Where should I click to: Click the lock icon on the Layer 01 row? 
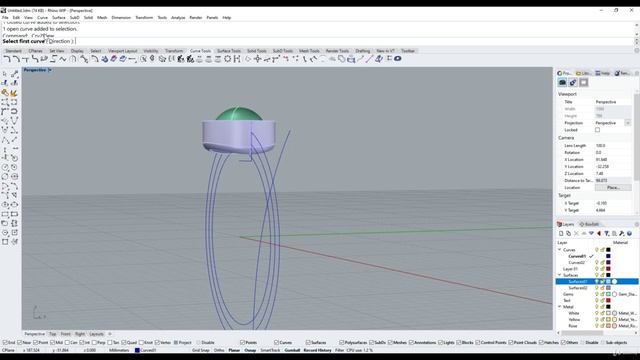602,269
